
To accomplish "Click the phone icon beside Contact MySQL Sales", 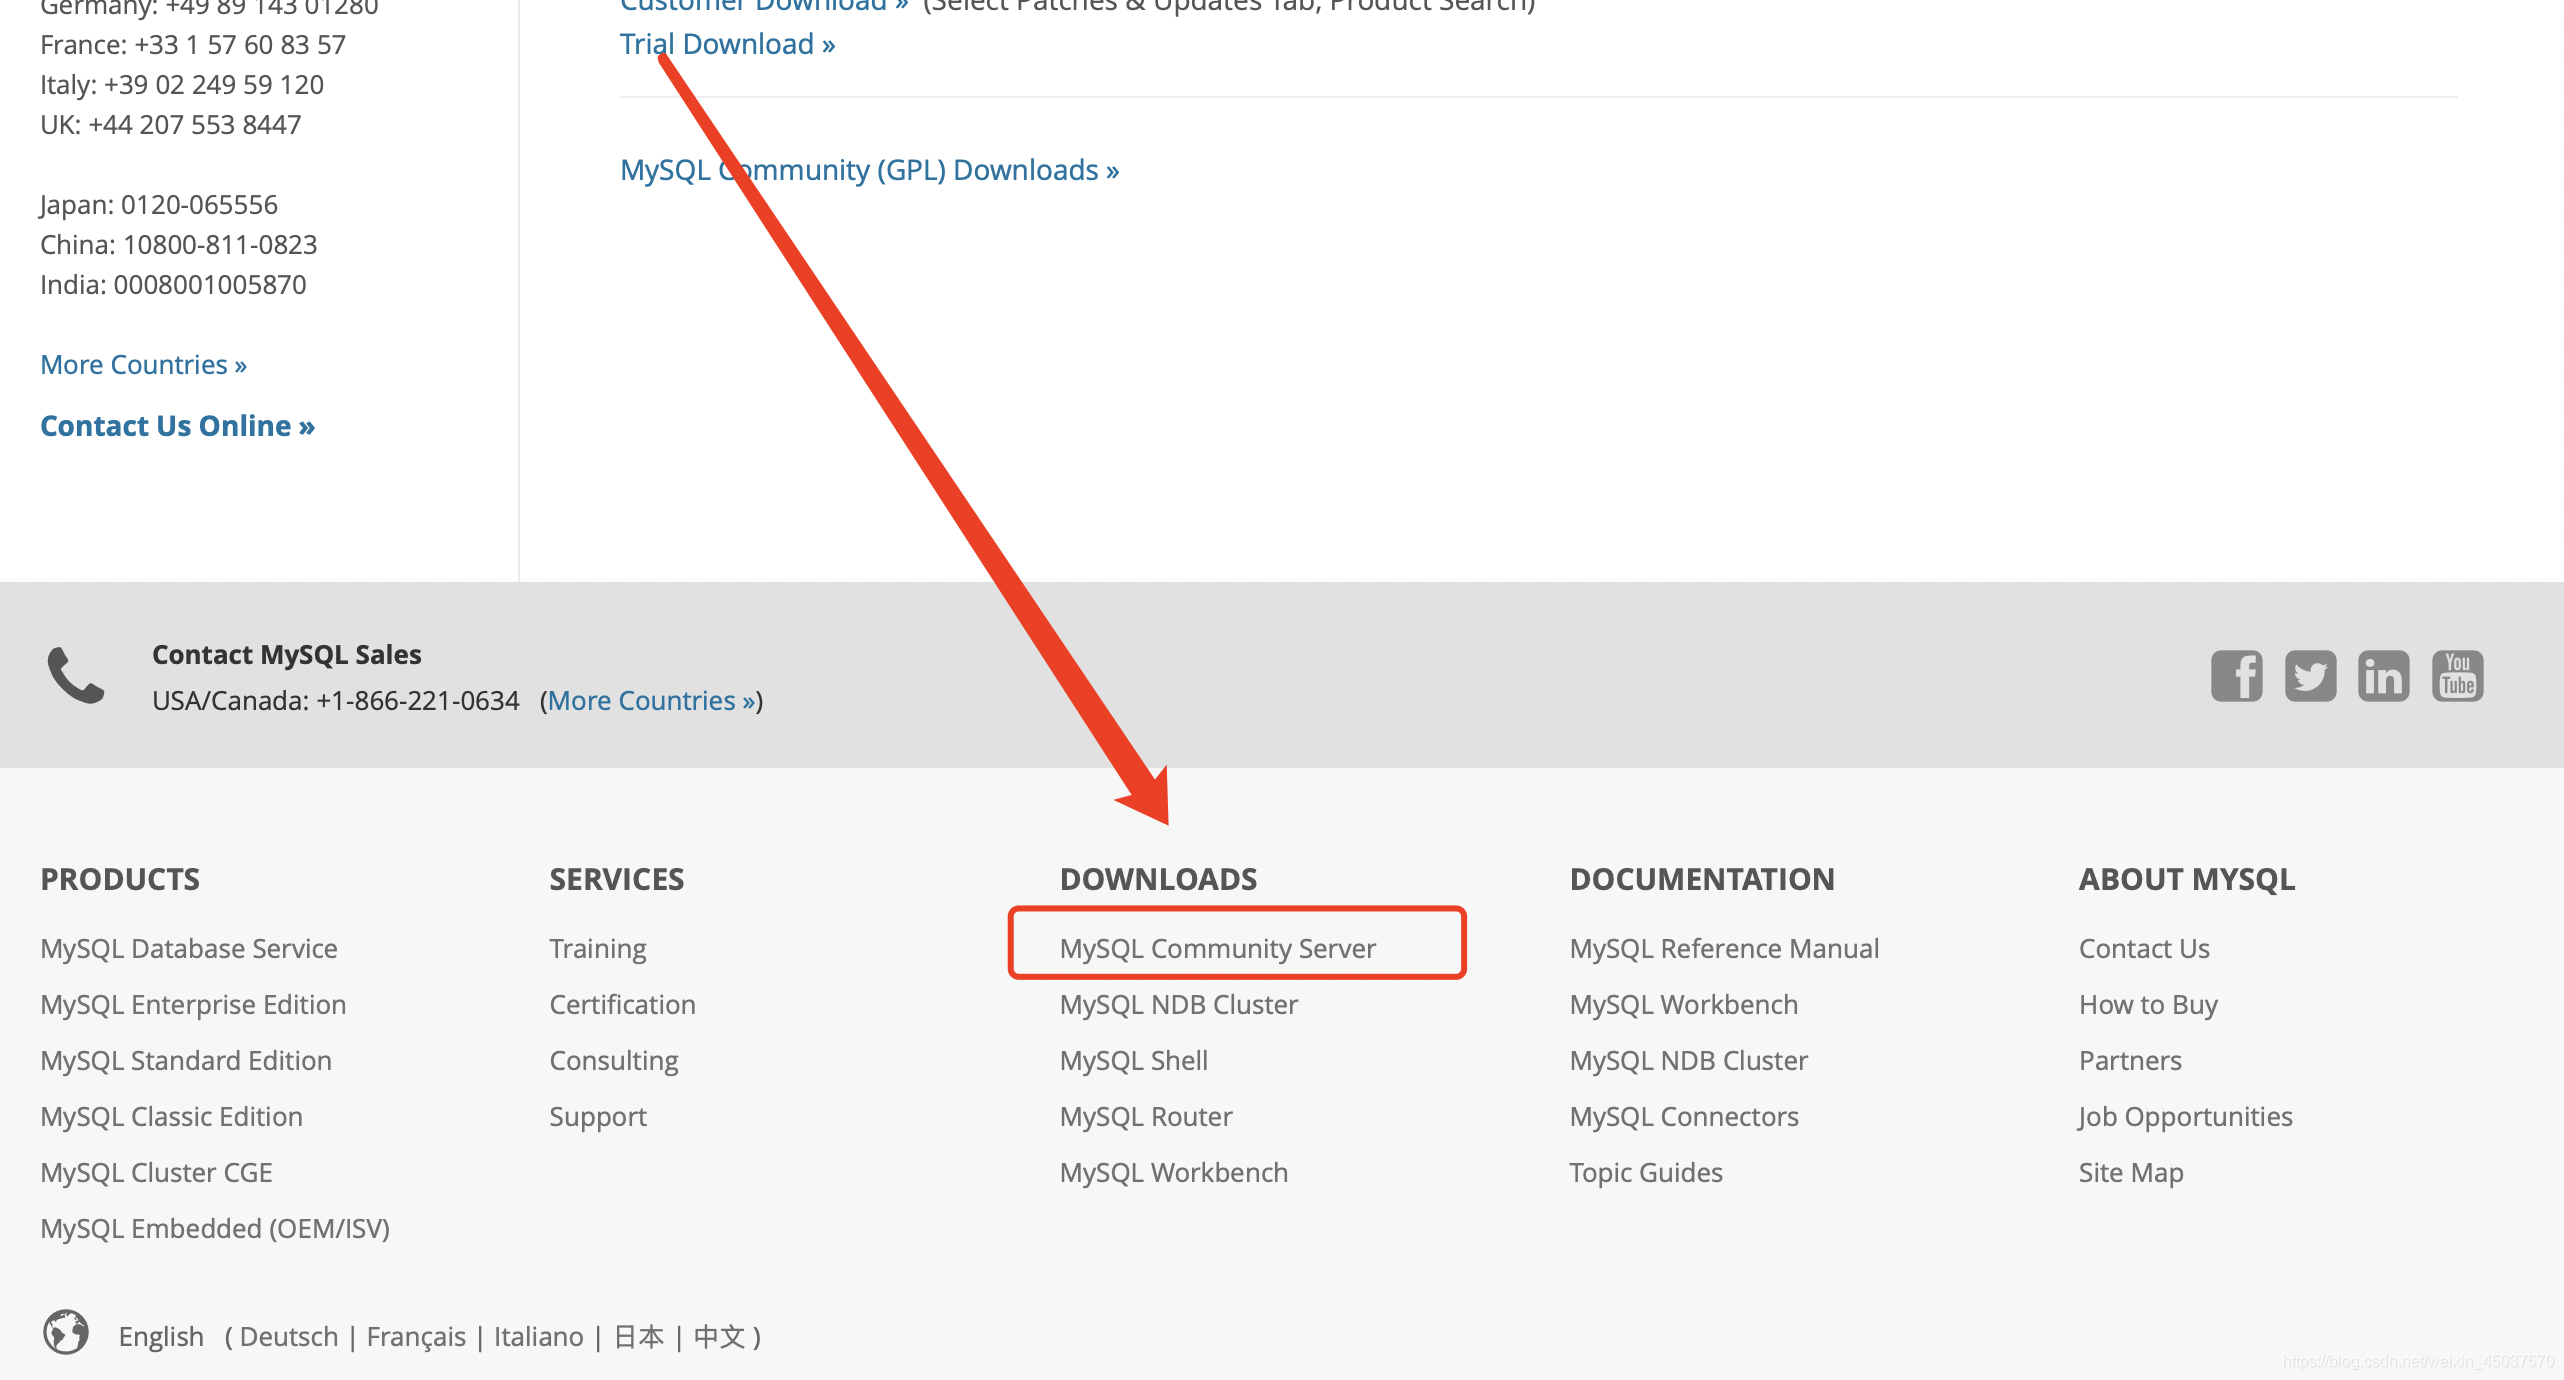I will (76, 676).
